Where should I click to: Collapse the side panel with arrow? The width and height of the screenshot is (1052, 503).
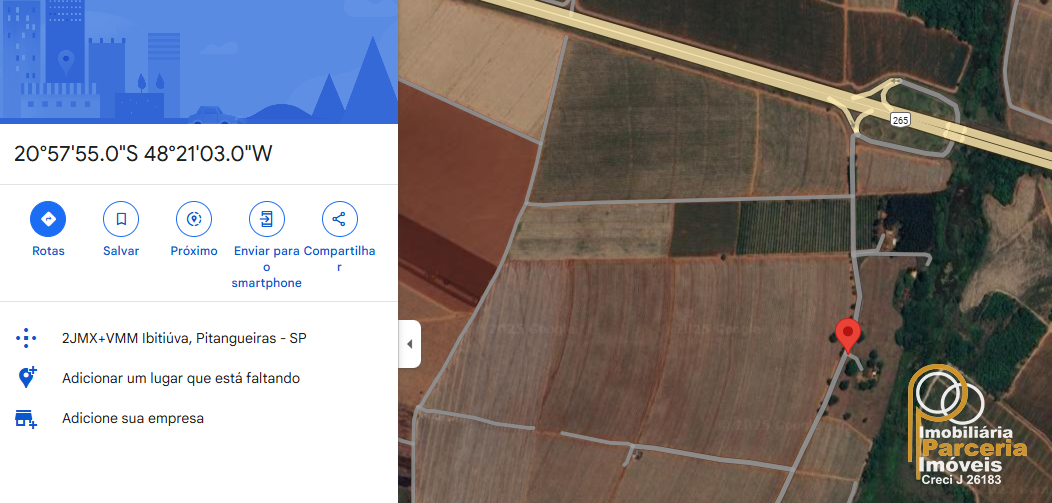click(x=409, y=344)
